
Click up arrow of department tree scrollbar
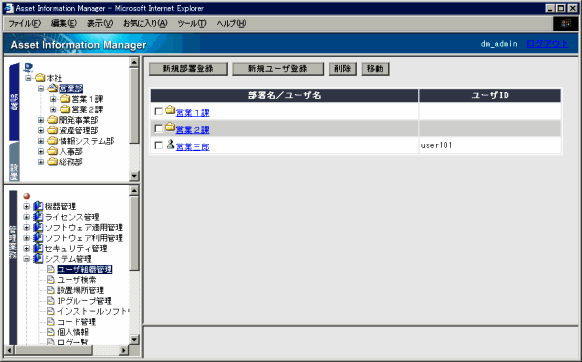[x=134, y=62]
